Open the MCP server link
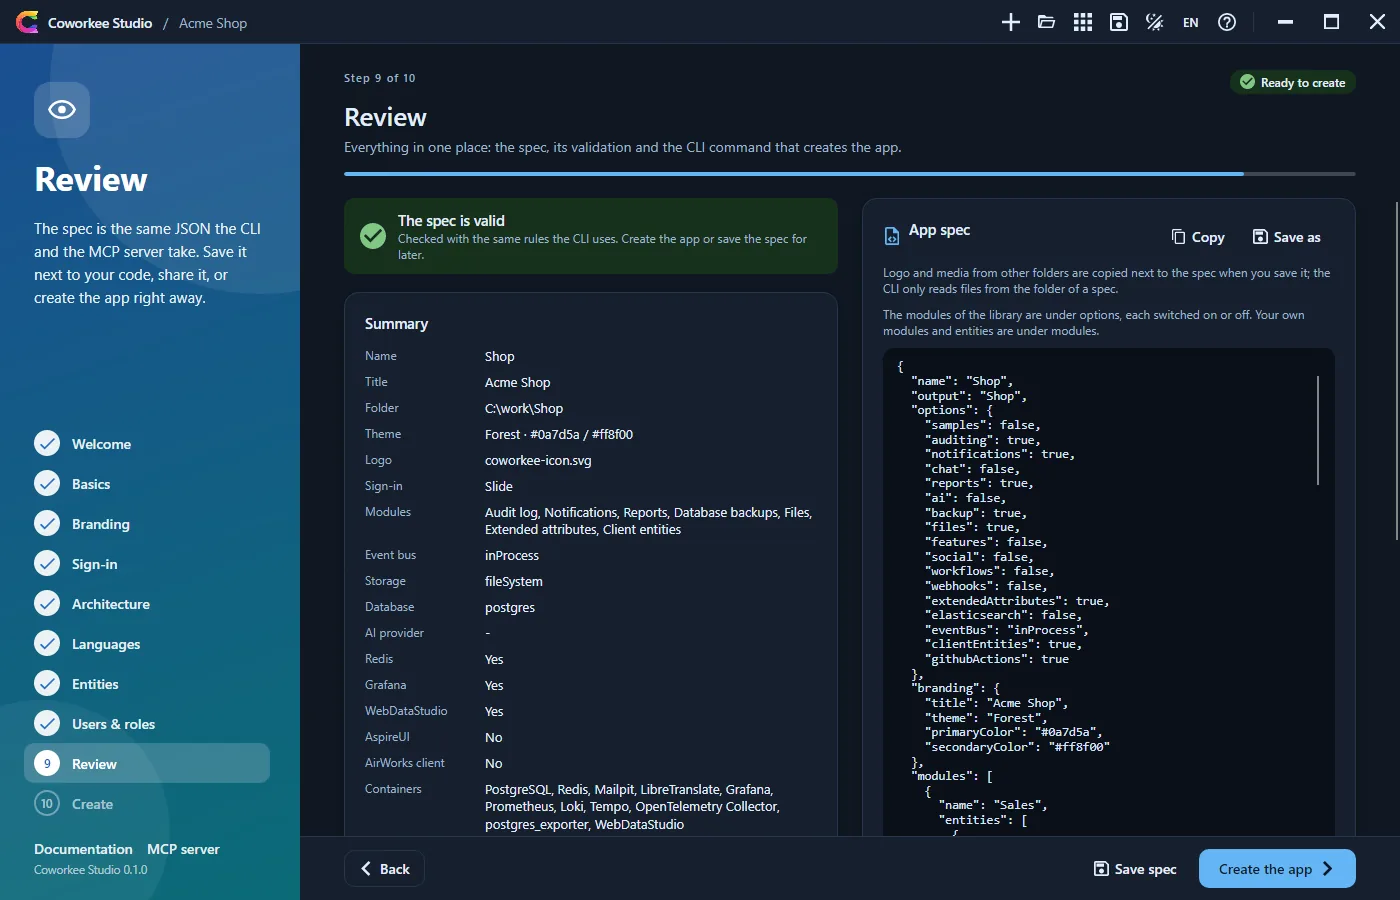1400x900 pixels. tap(183, 849)
